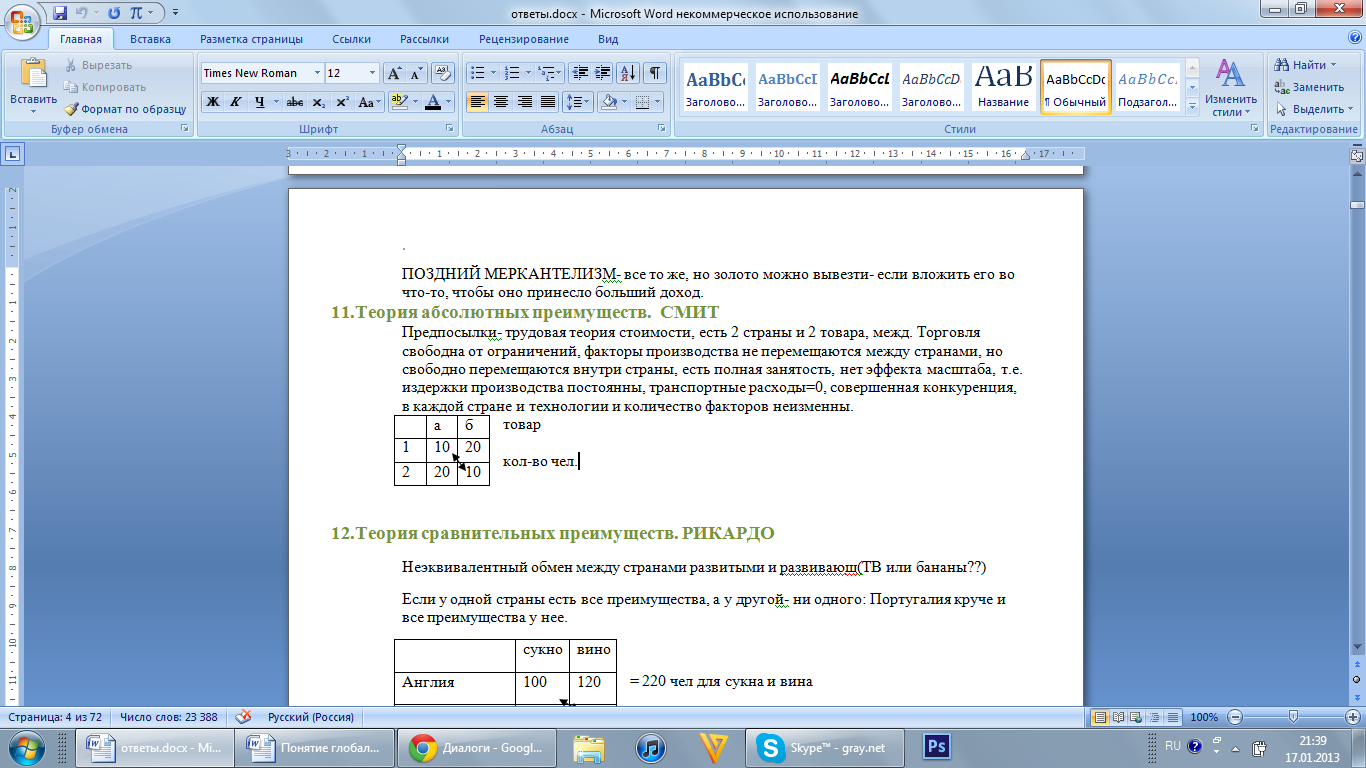Open numbered list style dropdown arrow
Viewport: 1366px width, 768px height.
pyautogui.click(x=527, y=73)
